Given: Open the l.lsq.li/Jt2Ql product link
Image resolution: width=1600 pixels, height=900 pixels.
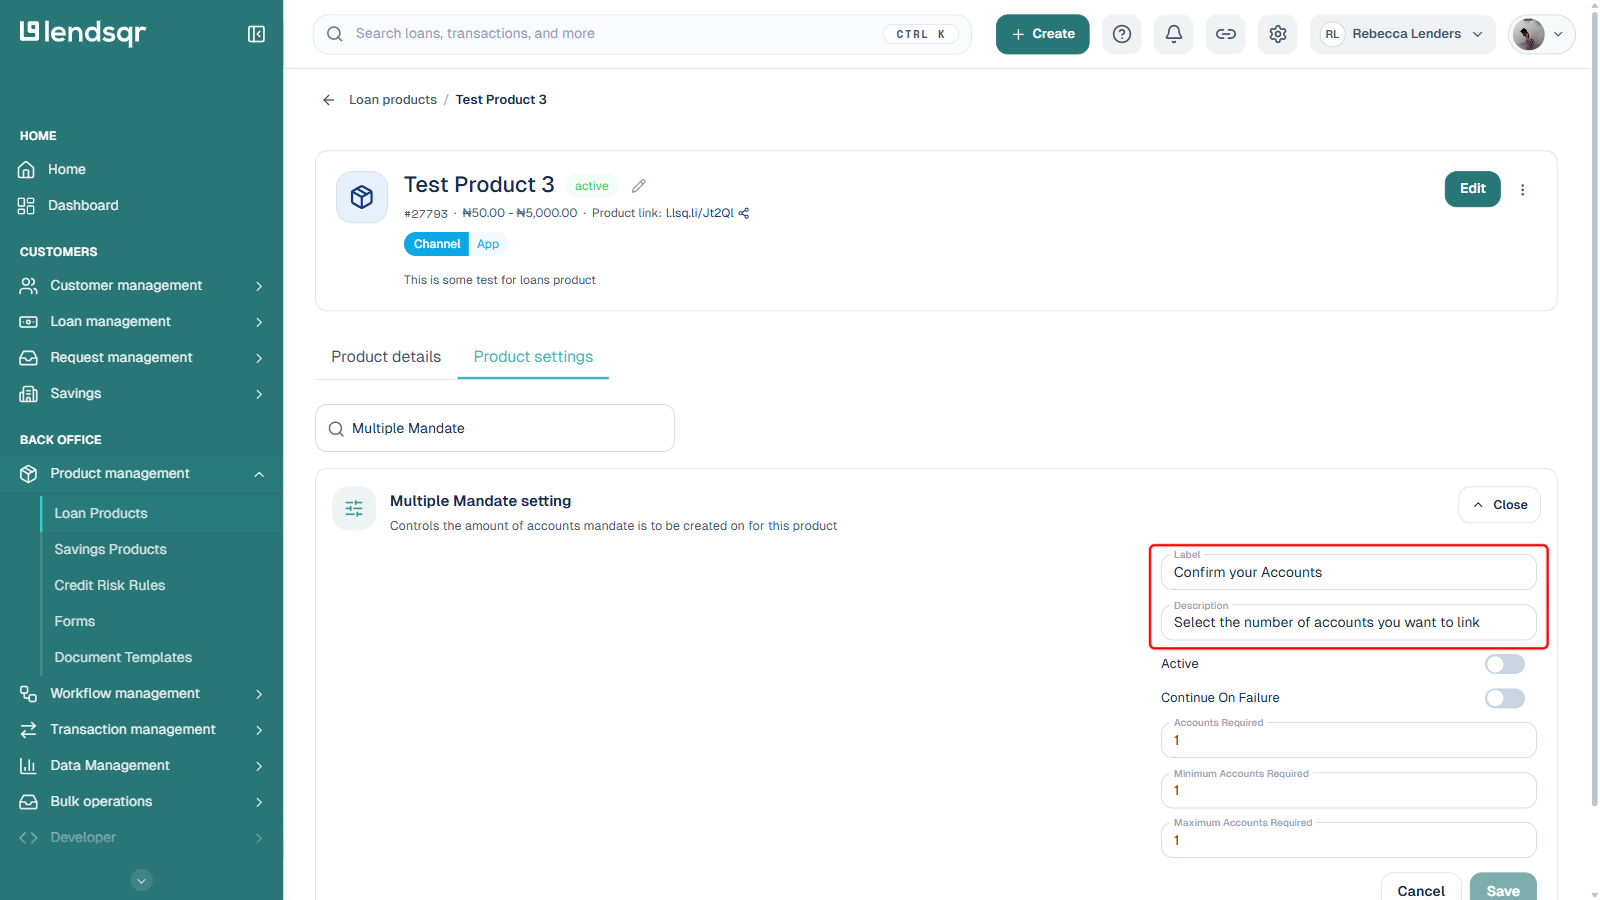Looking at the screenshot, I should coord(700,213).
